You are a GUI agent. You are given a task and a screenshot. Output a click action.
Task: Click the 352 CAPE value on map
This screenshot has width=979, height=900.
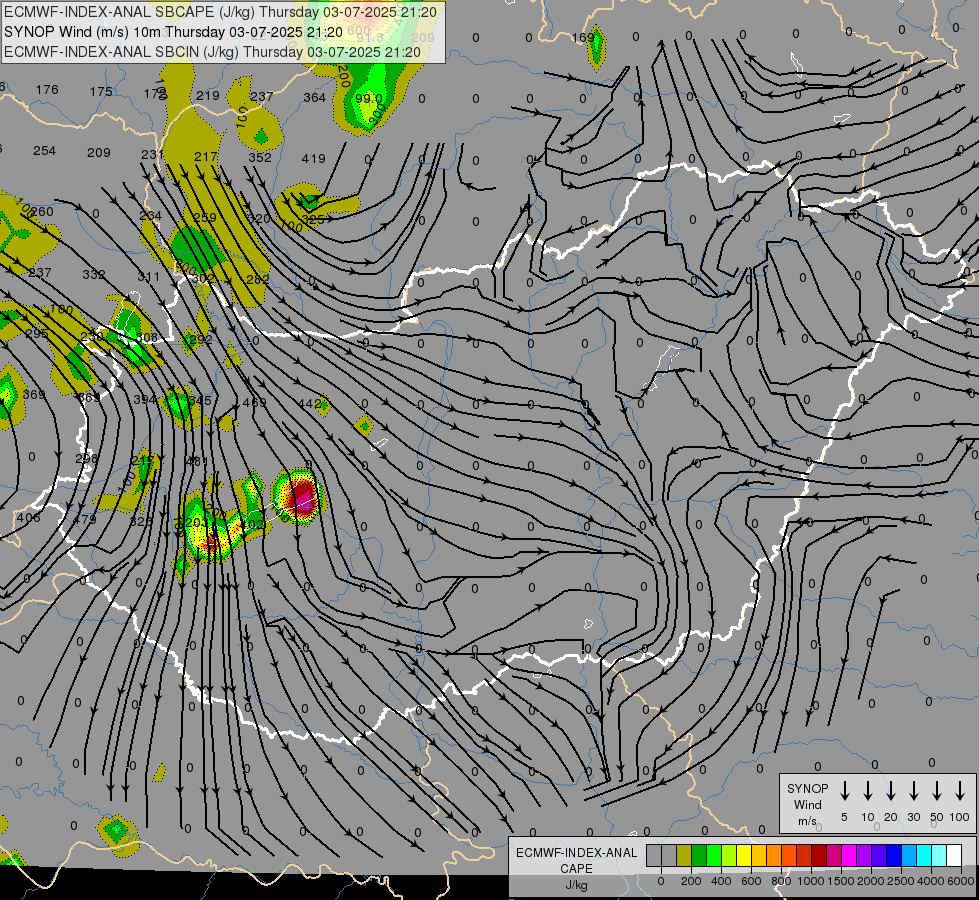coord(260,157)
